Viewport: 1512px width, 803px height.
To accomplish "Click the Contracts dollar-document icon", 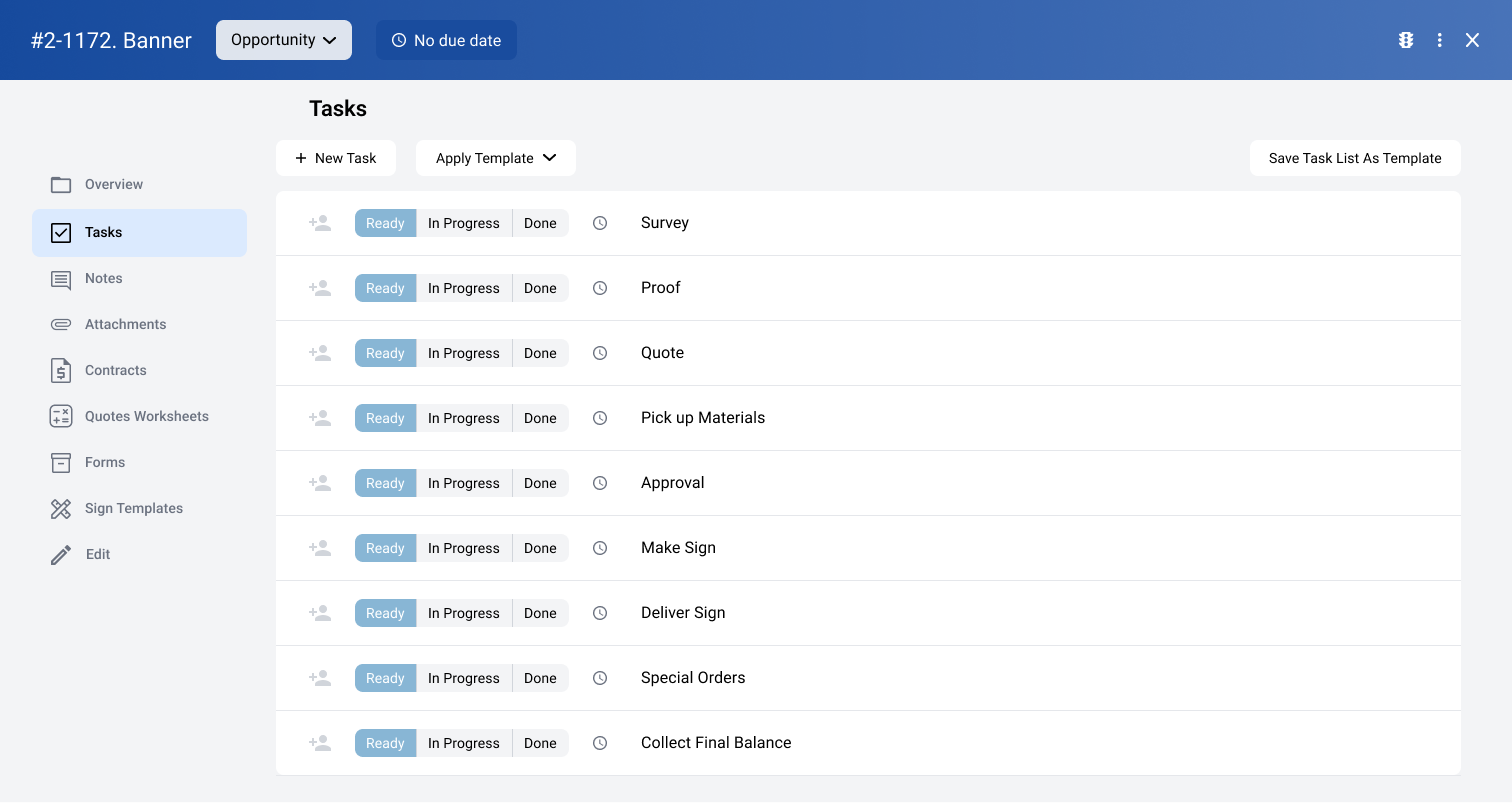I will [61, 370].
